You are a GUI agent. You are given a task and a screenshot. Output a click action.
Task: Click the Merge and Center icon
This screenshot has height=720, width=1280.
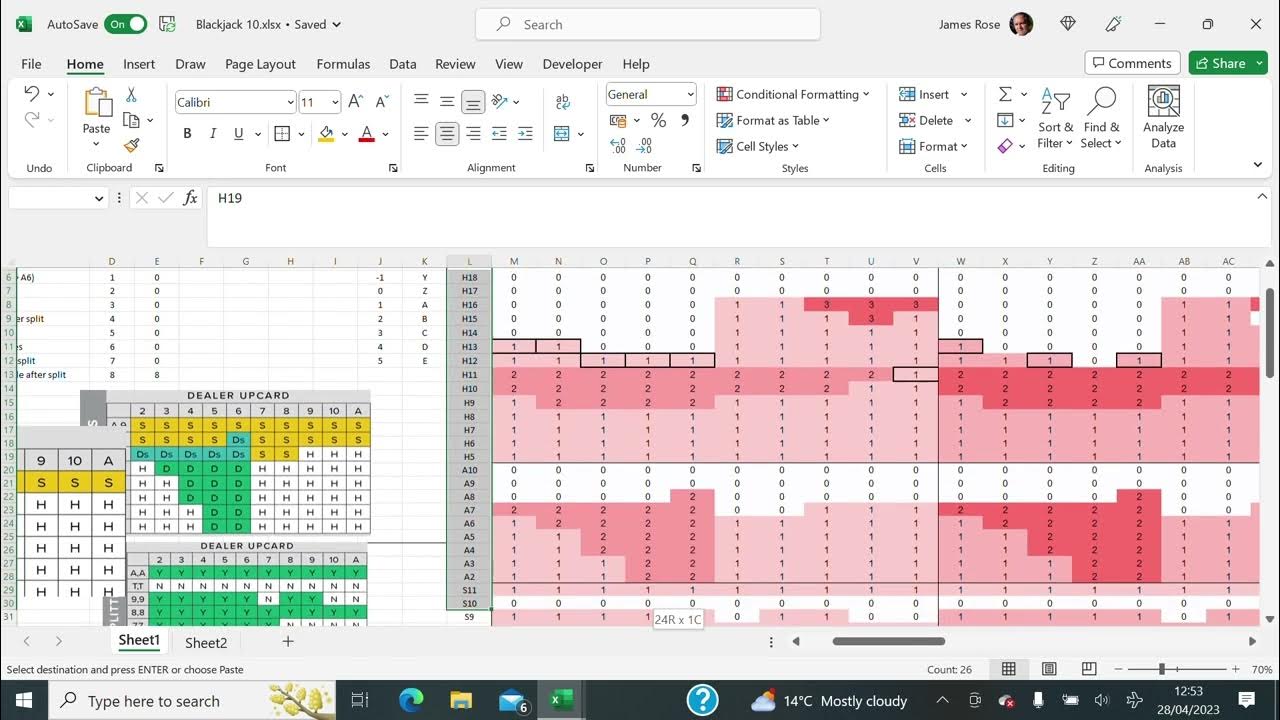[562, 133]
